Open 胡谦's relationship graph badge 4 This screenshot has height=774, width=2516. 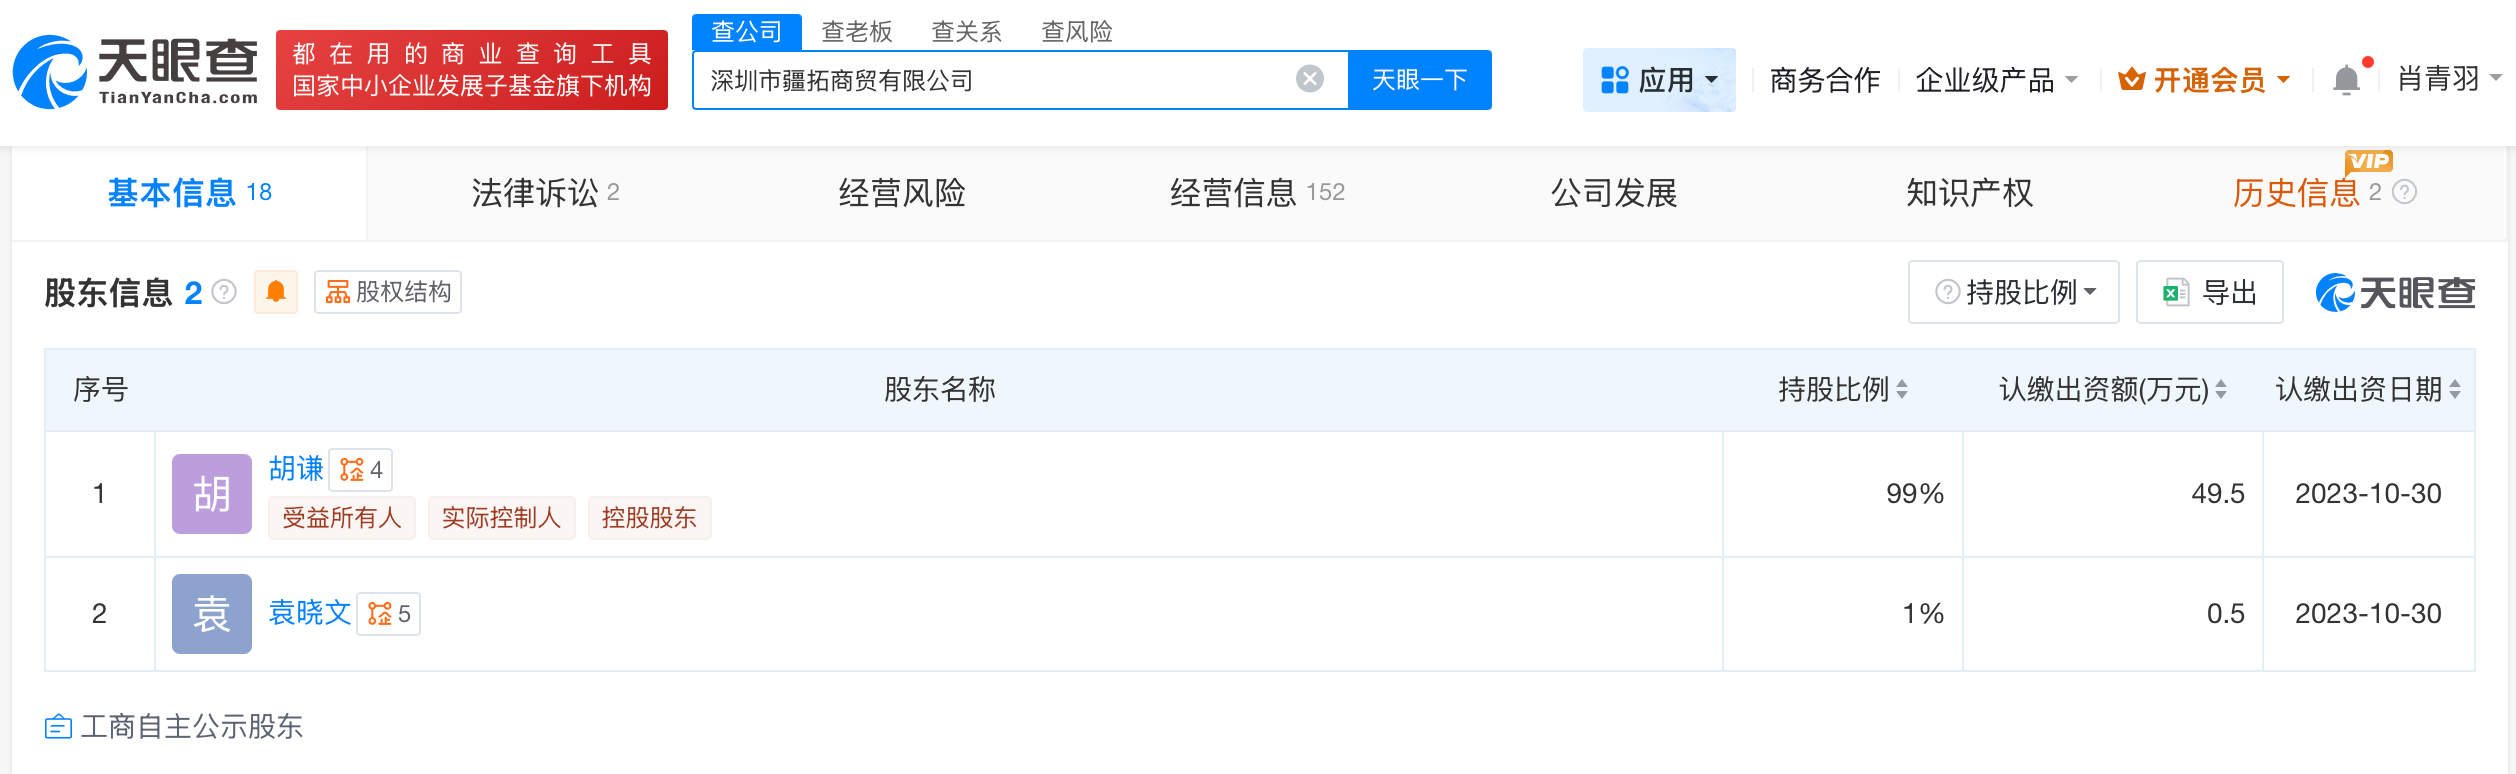(x=361, y=470)
